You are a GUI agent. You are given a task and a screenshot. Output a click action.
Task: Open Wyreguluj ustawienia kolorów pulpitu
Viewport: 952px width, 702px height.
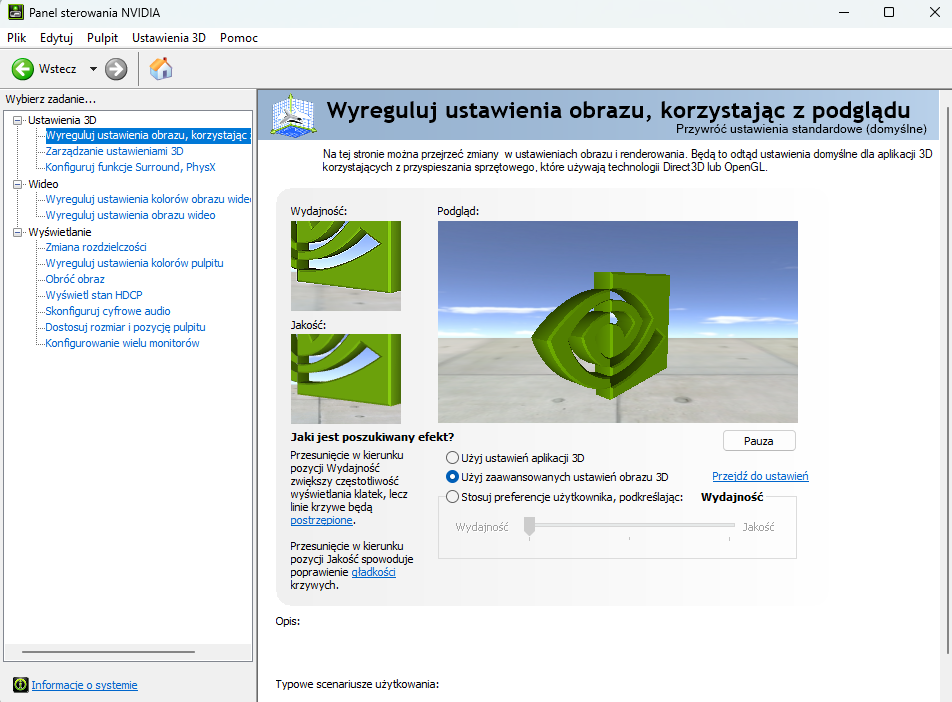[x=134, y=263]
